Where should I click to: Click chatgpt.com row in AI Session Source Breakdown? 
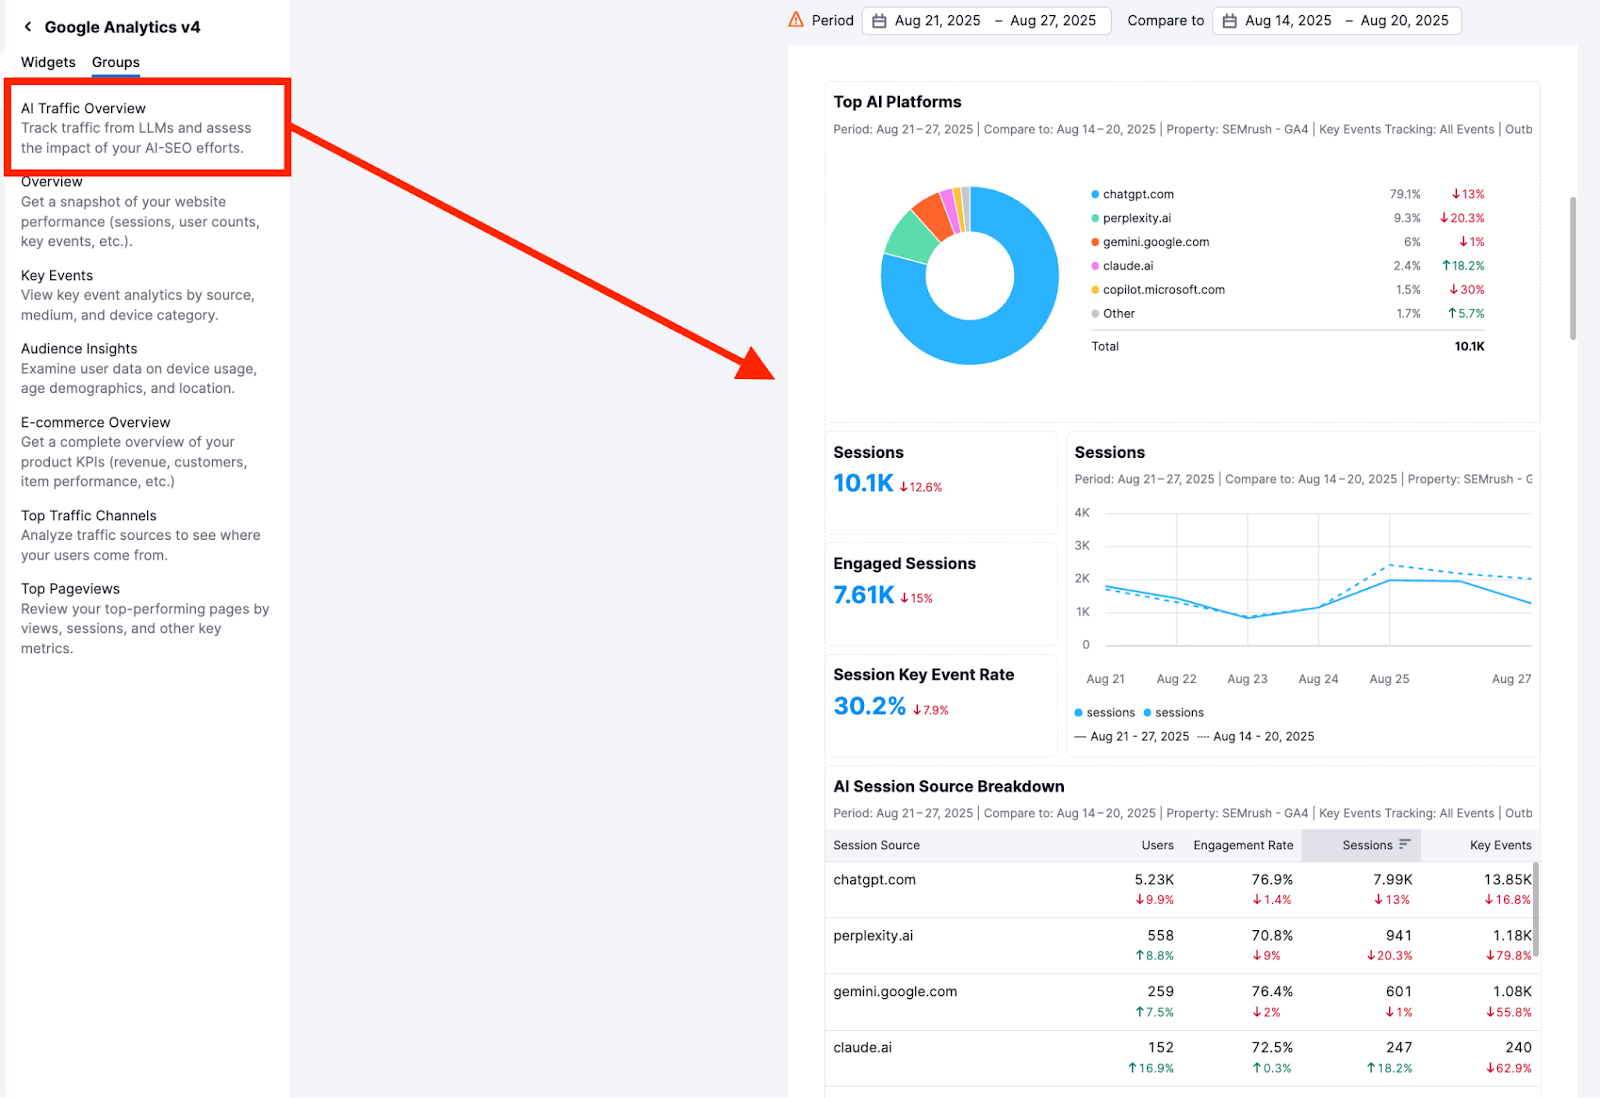coord(874,880)
